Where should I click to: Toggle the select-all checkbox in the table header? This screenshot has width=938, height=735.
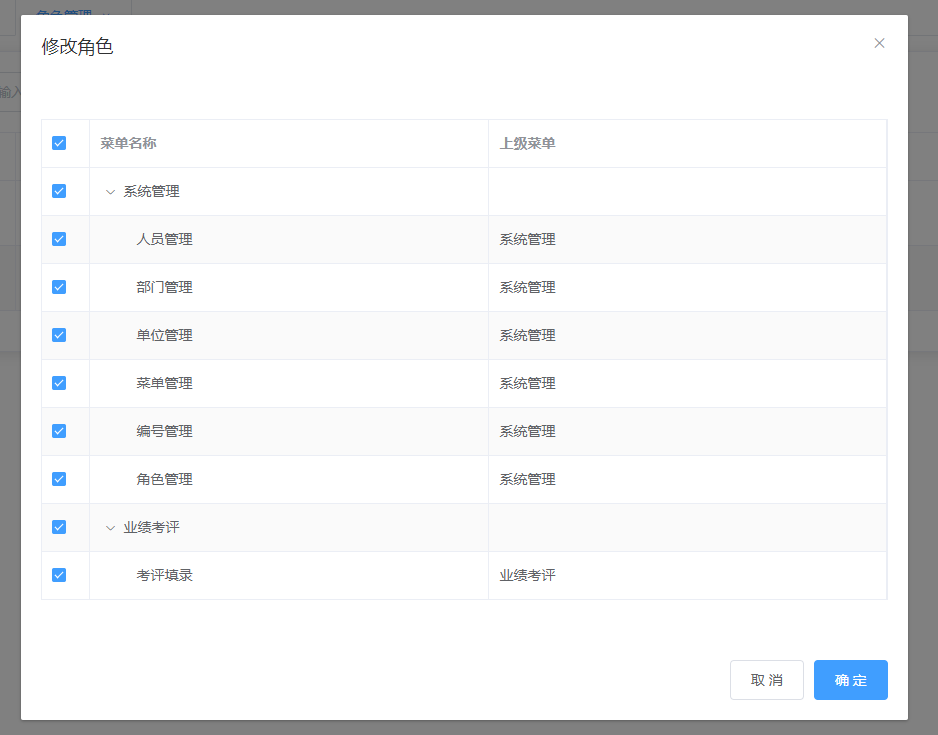point(59,143)
